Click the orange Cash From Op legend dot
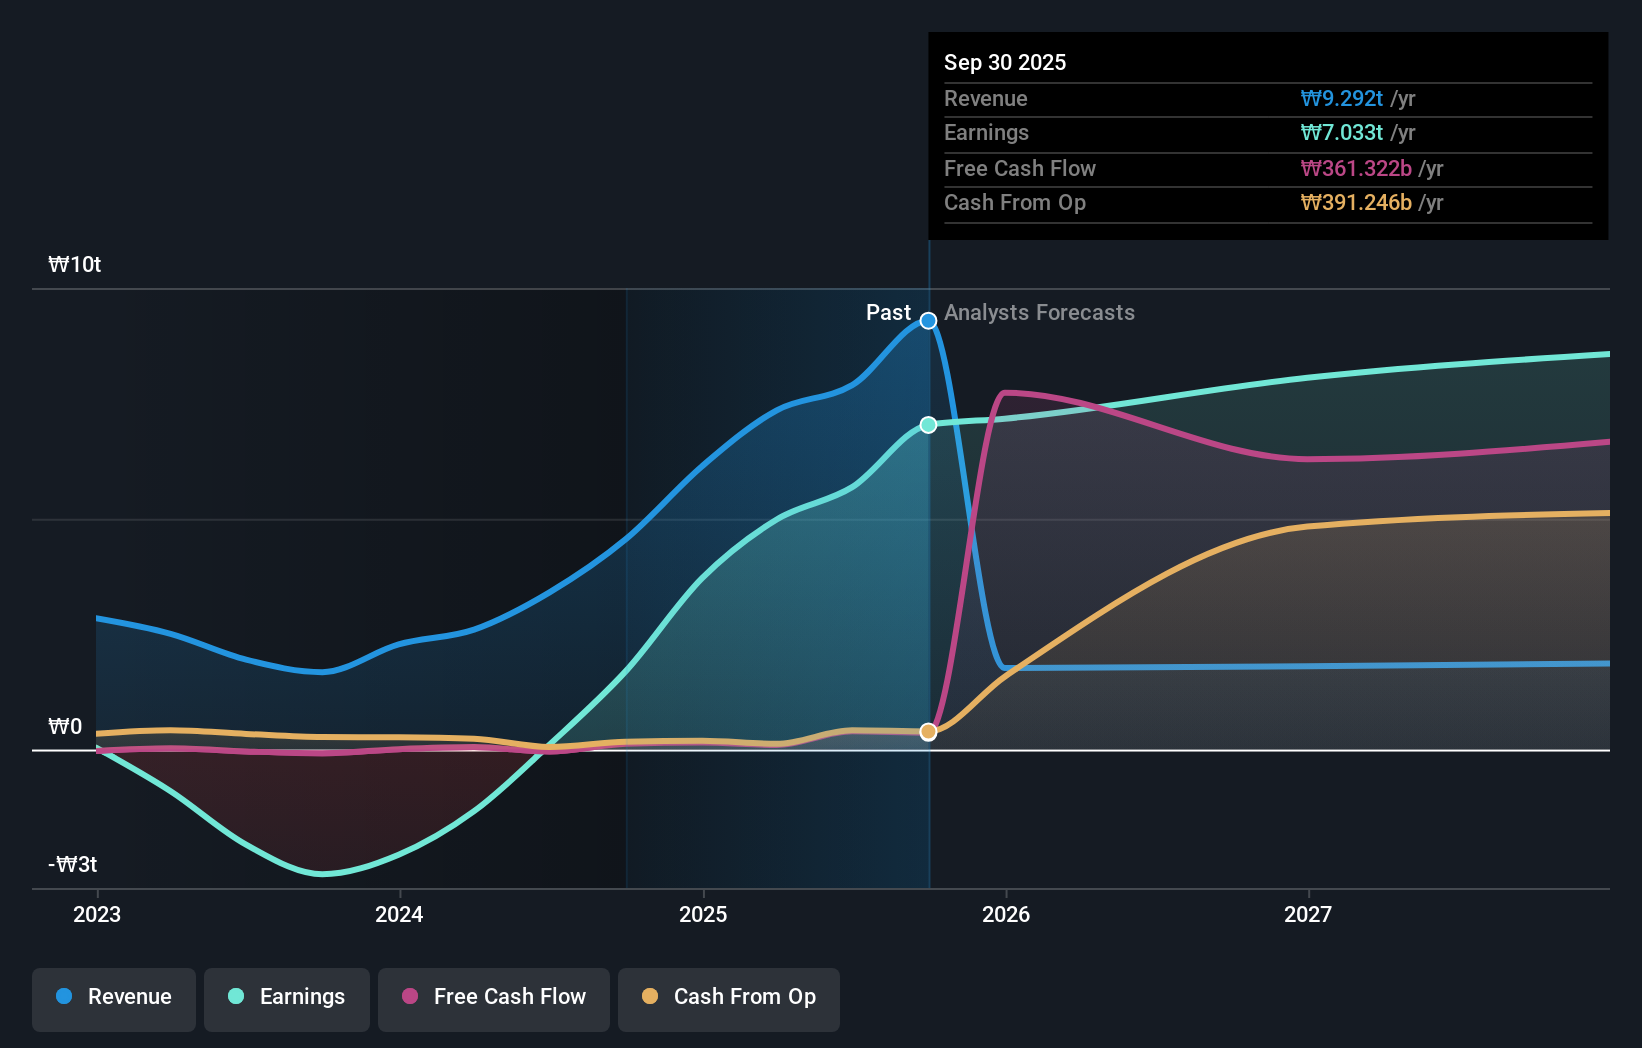This screenshot has width=1642, height=1048. (652, 997)
